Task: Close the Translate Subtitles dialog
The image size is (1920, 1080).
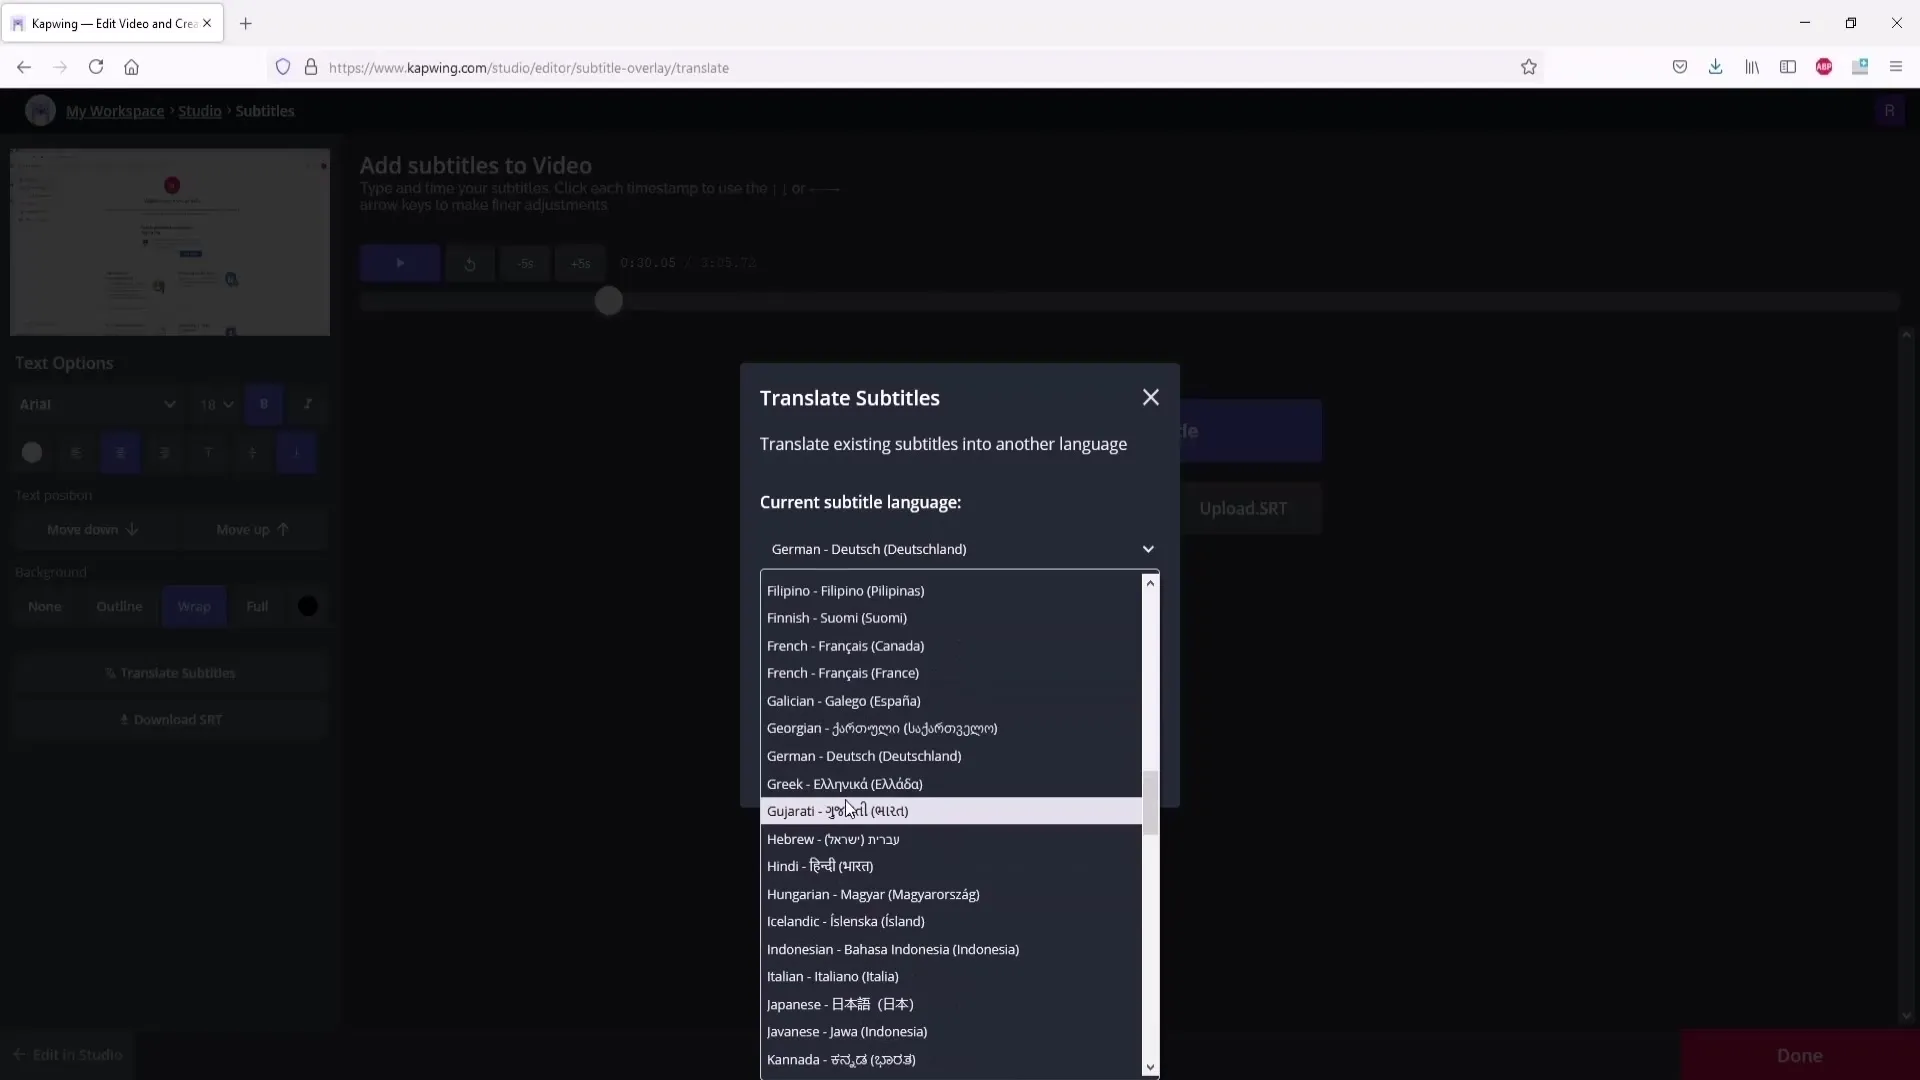Action: point(1150,396)
